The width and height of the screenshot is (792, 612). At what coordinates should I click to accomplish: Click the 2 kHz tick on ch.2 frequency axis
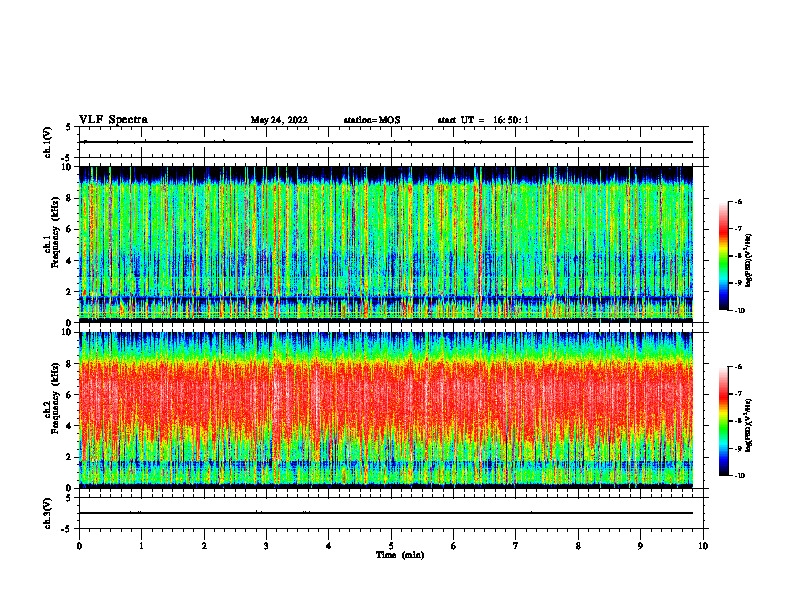click(x=70, y=457)
